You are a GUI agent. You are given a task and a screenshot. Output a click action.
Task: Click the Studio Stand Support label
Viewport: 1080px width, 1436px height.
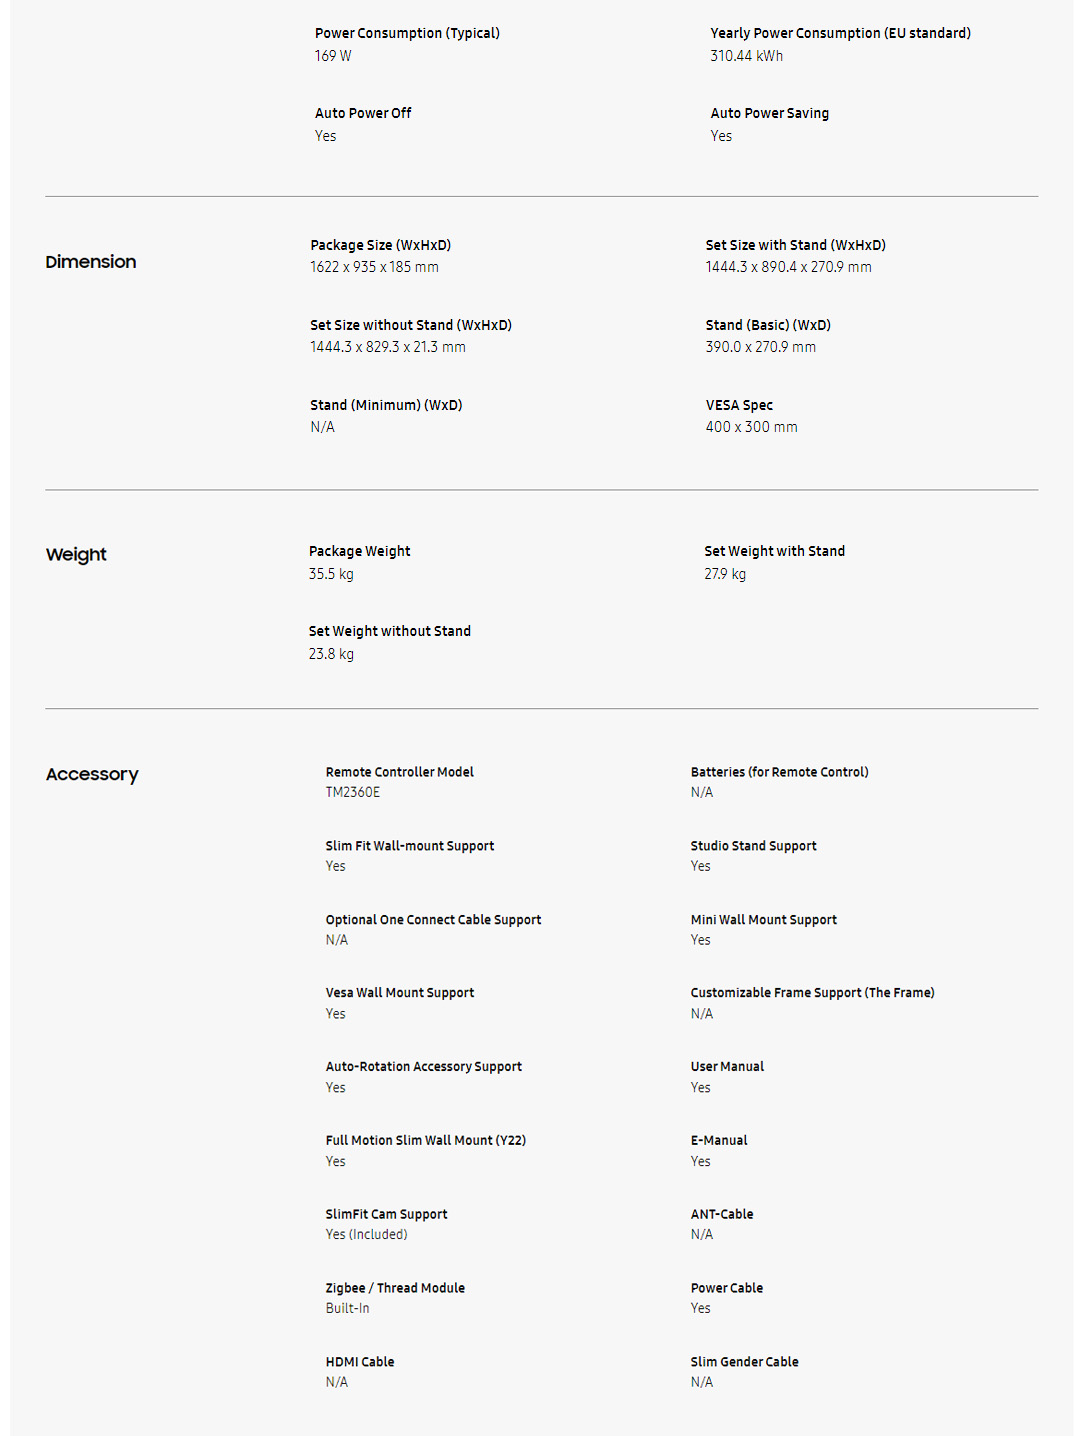click(x=753, y=846)
